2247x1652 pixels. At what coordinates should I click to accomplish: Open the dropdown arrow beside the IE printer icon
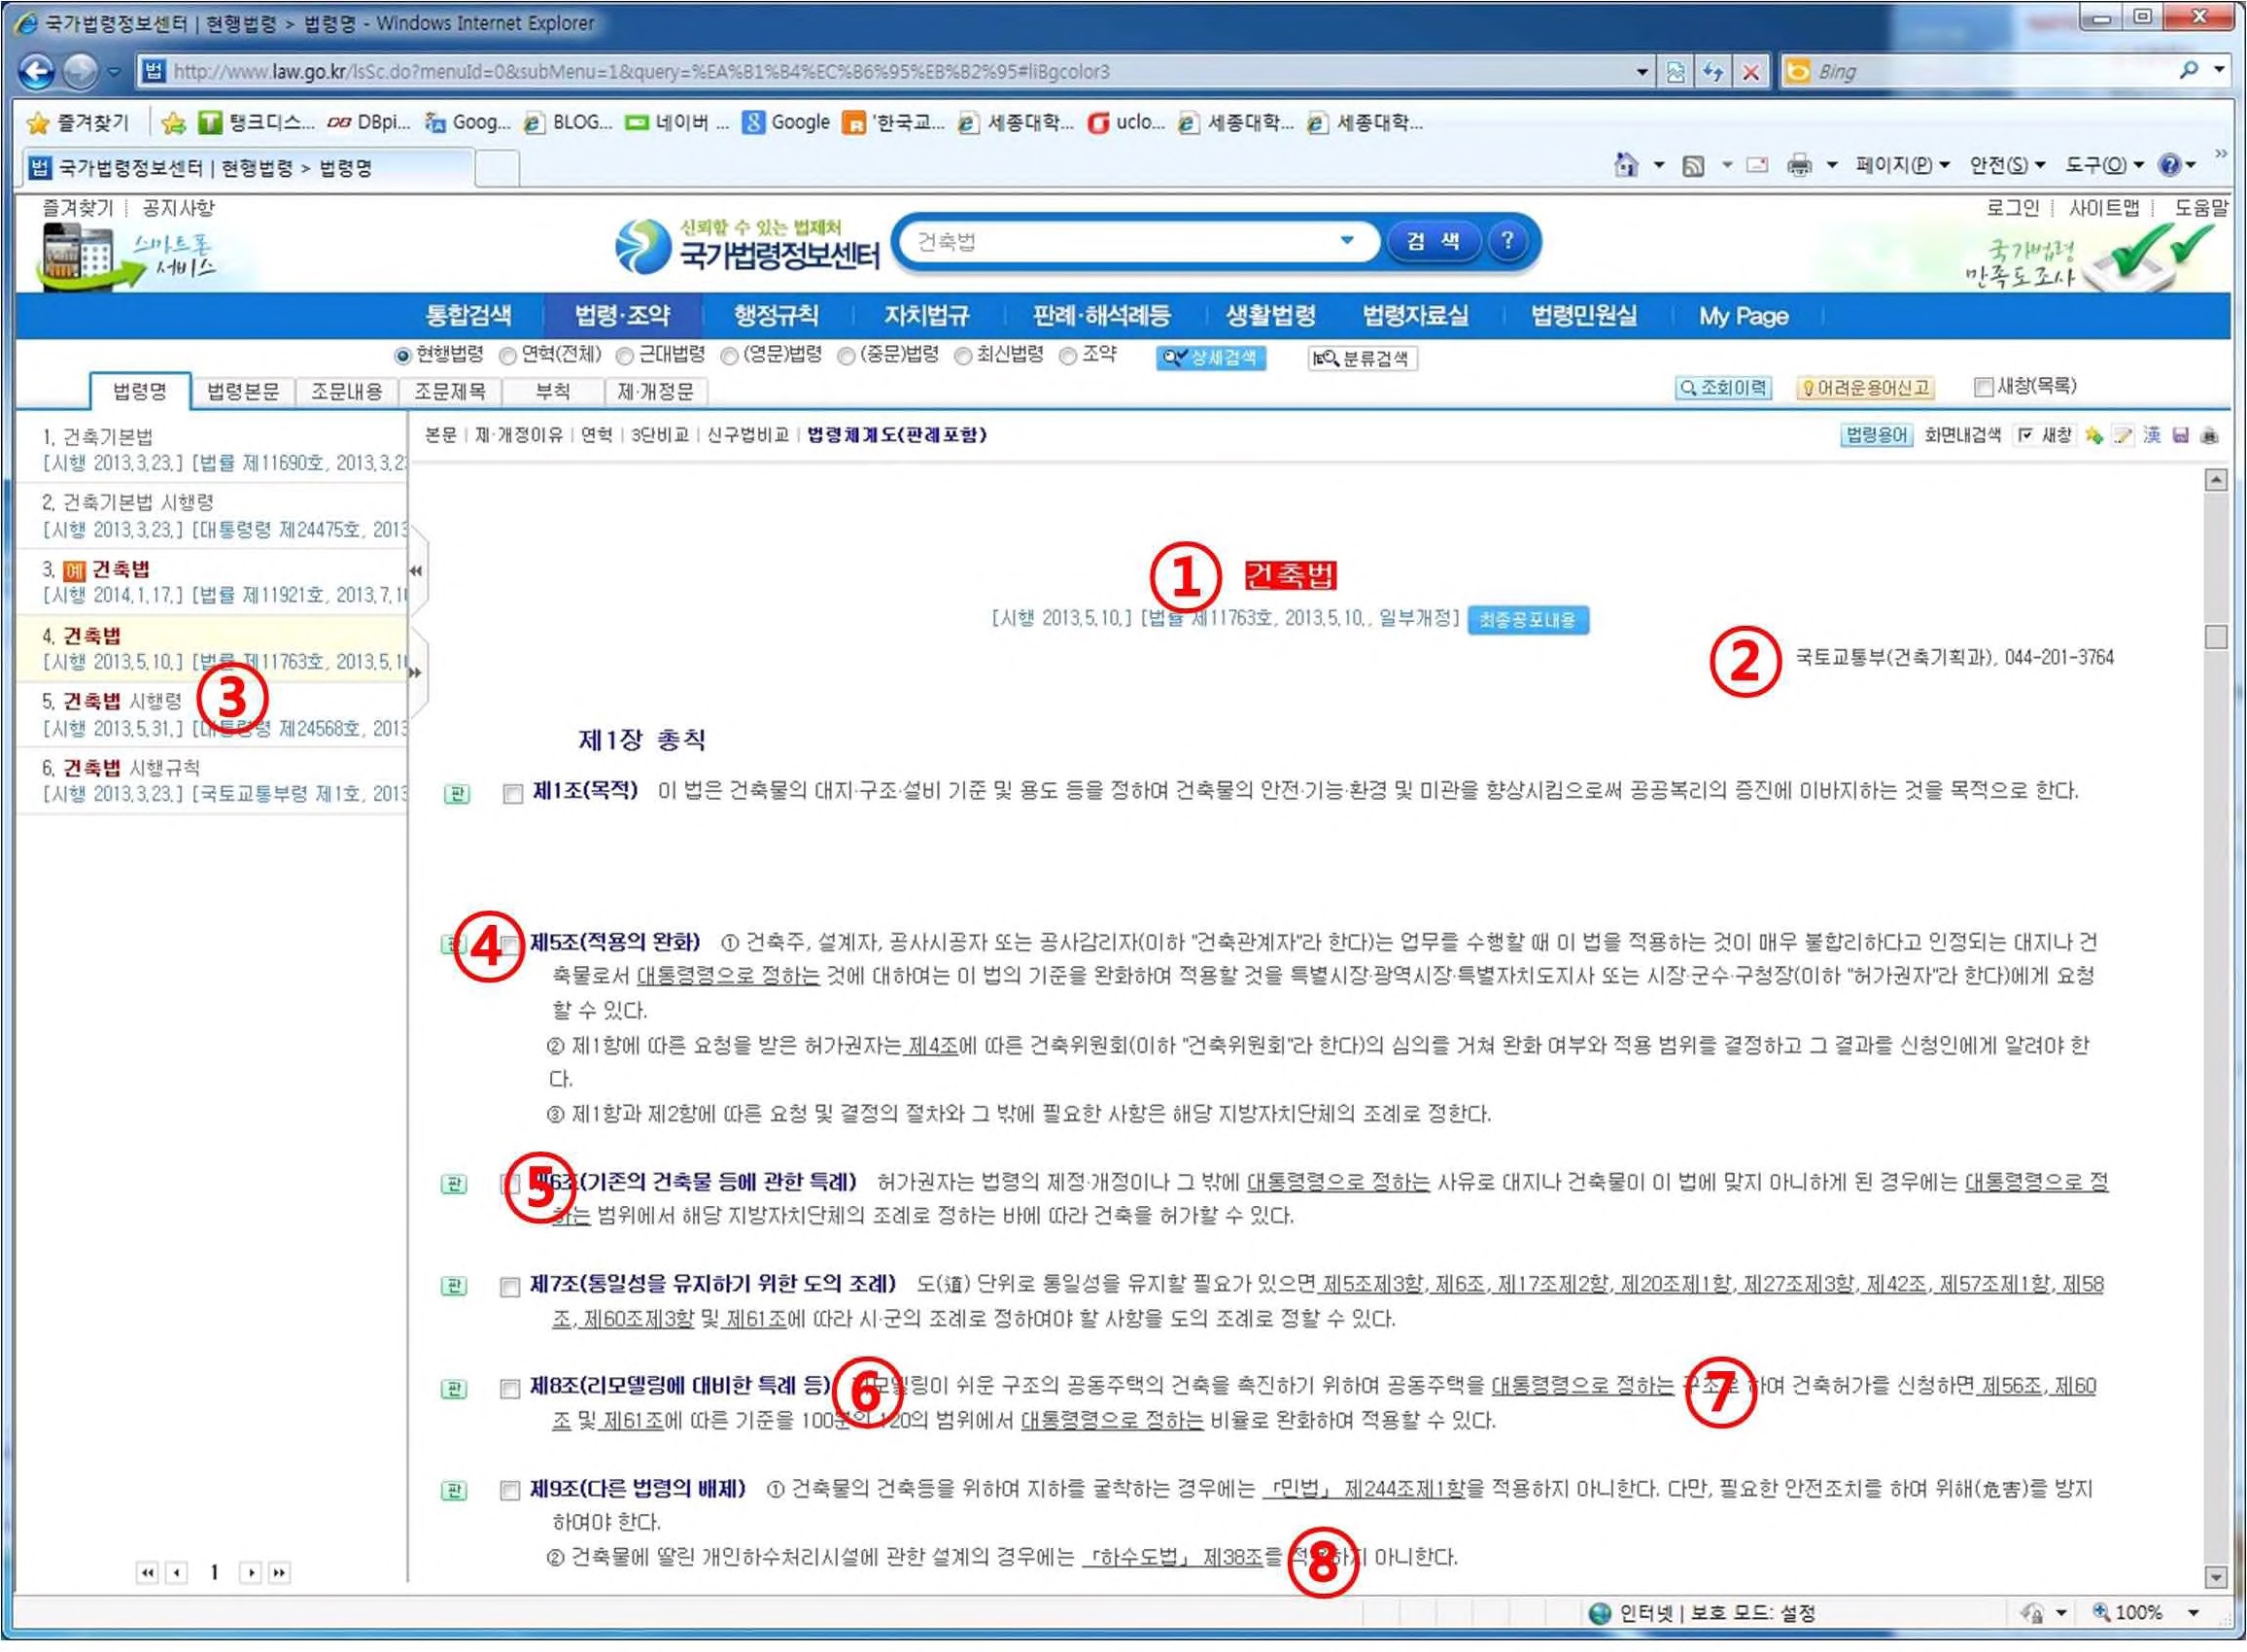(1832, 165)
